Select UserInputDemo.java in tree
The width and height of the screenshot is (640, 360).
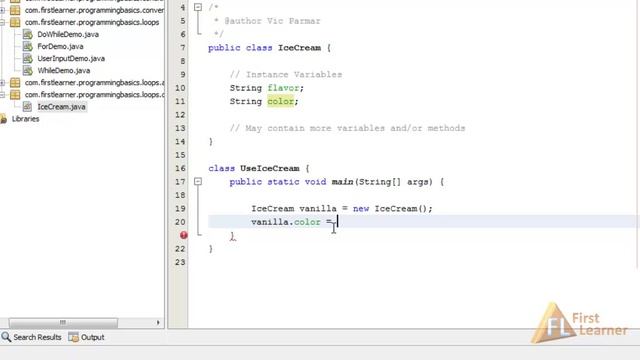(71, 58)
